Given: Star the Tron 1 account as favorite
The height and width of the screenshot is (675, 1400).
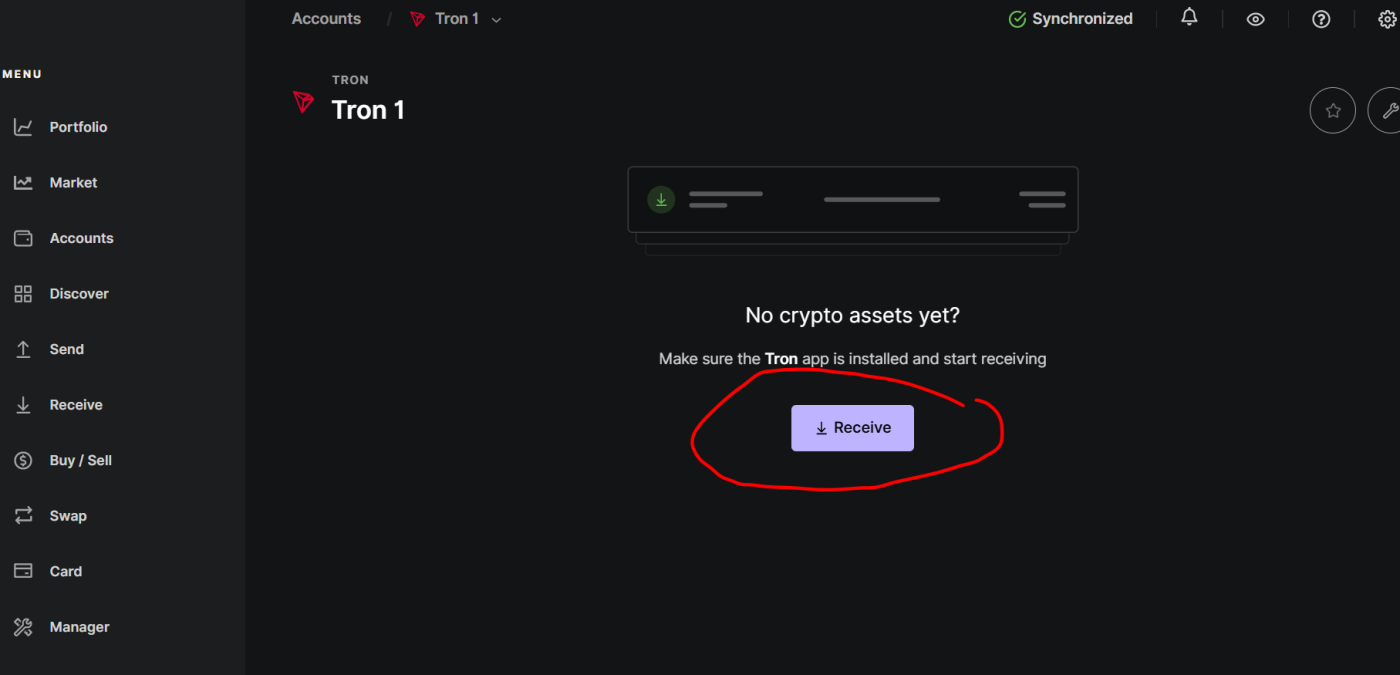Looking at the screenshot, I should (1333, 111).
